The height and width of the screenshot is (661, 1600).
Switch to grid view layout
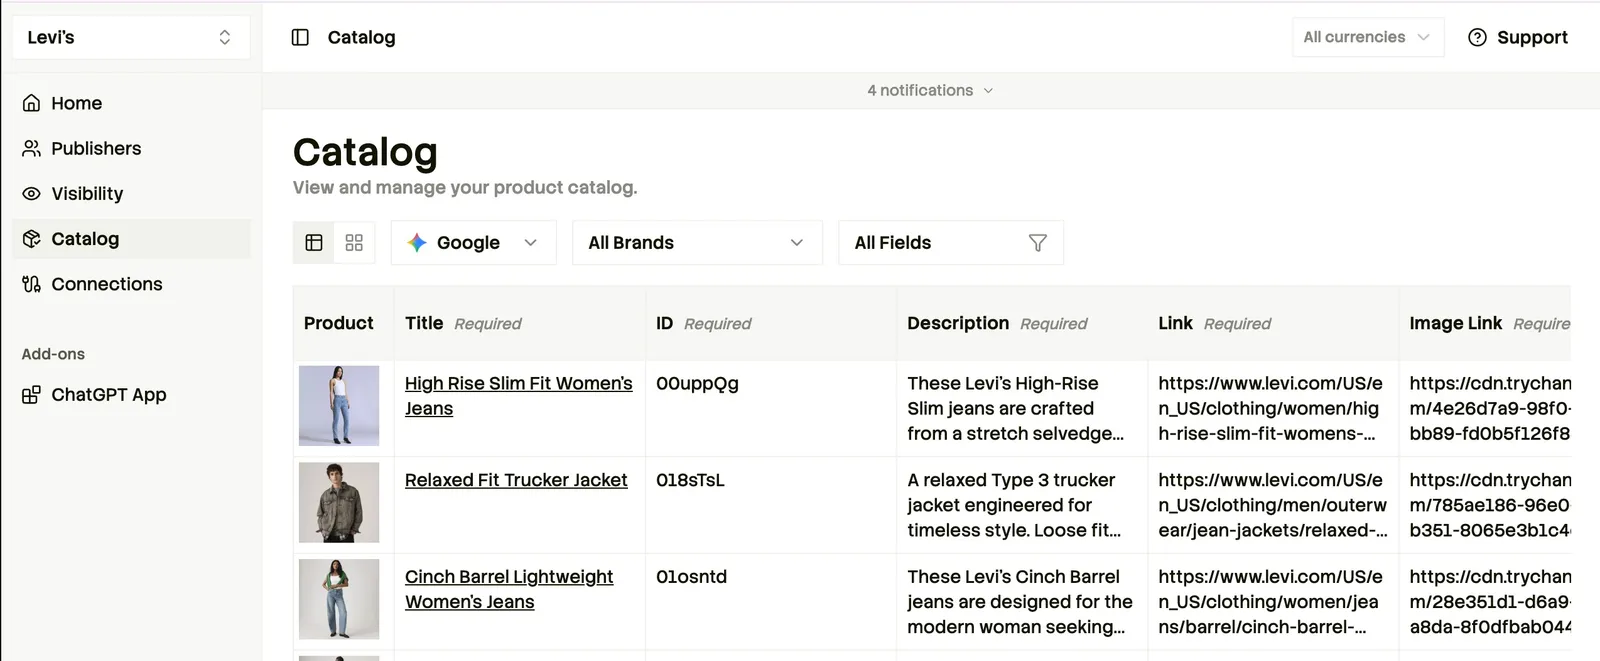coord(354,243)
